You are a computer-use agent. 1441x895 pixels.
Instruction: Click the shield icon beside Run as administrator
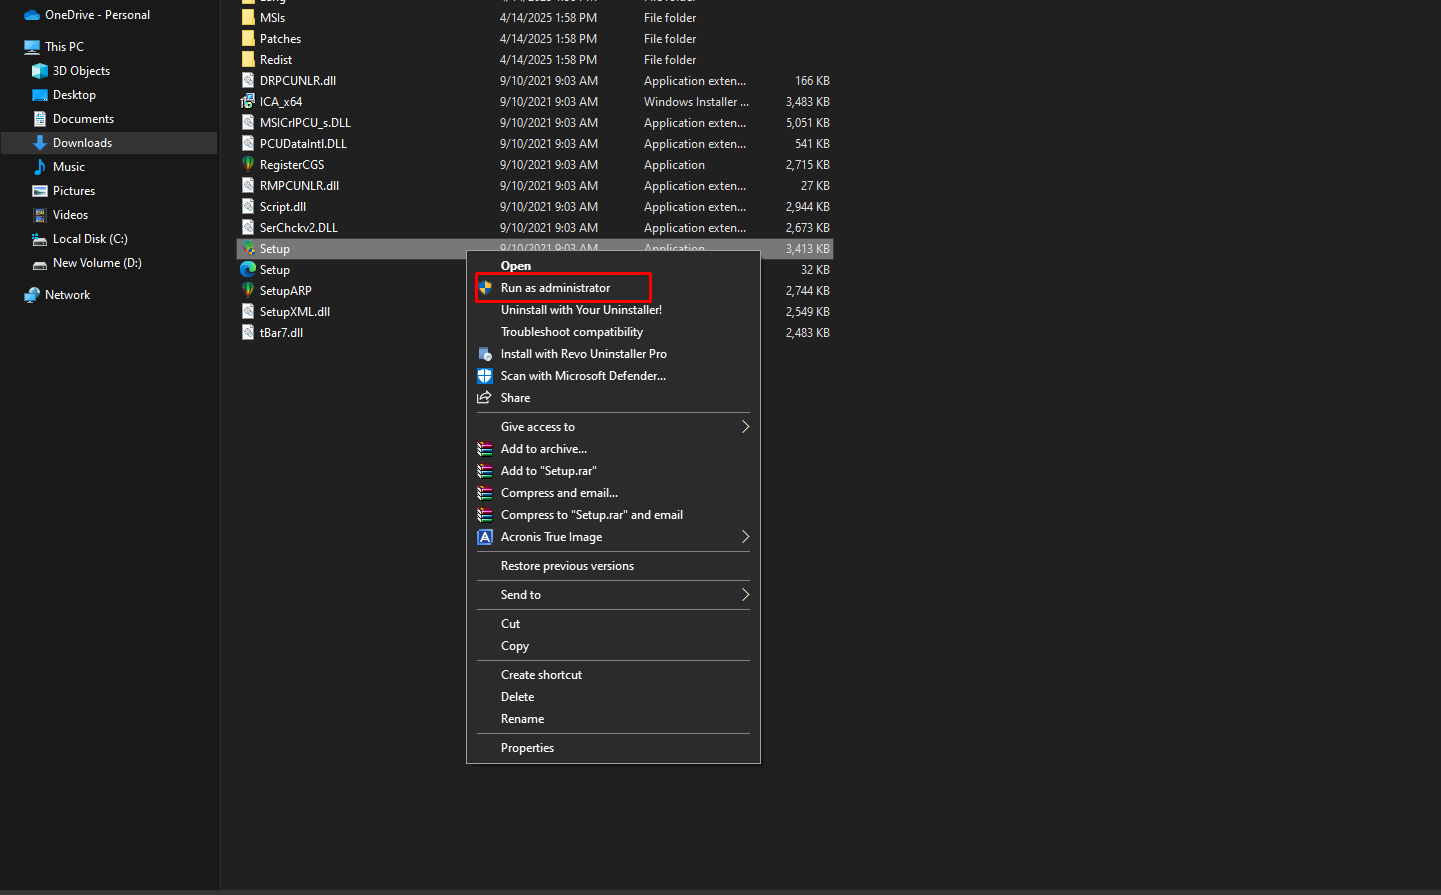click(485, 288)
